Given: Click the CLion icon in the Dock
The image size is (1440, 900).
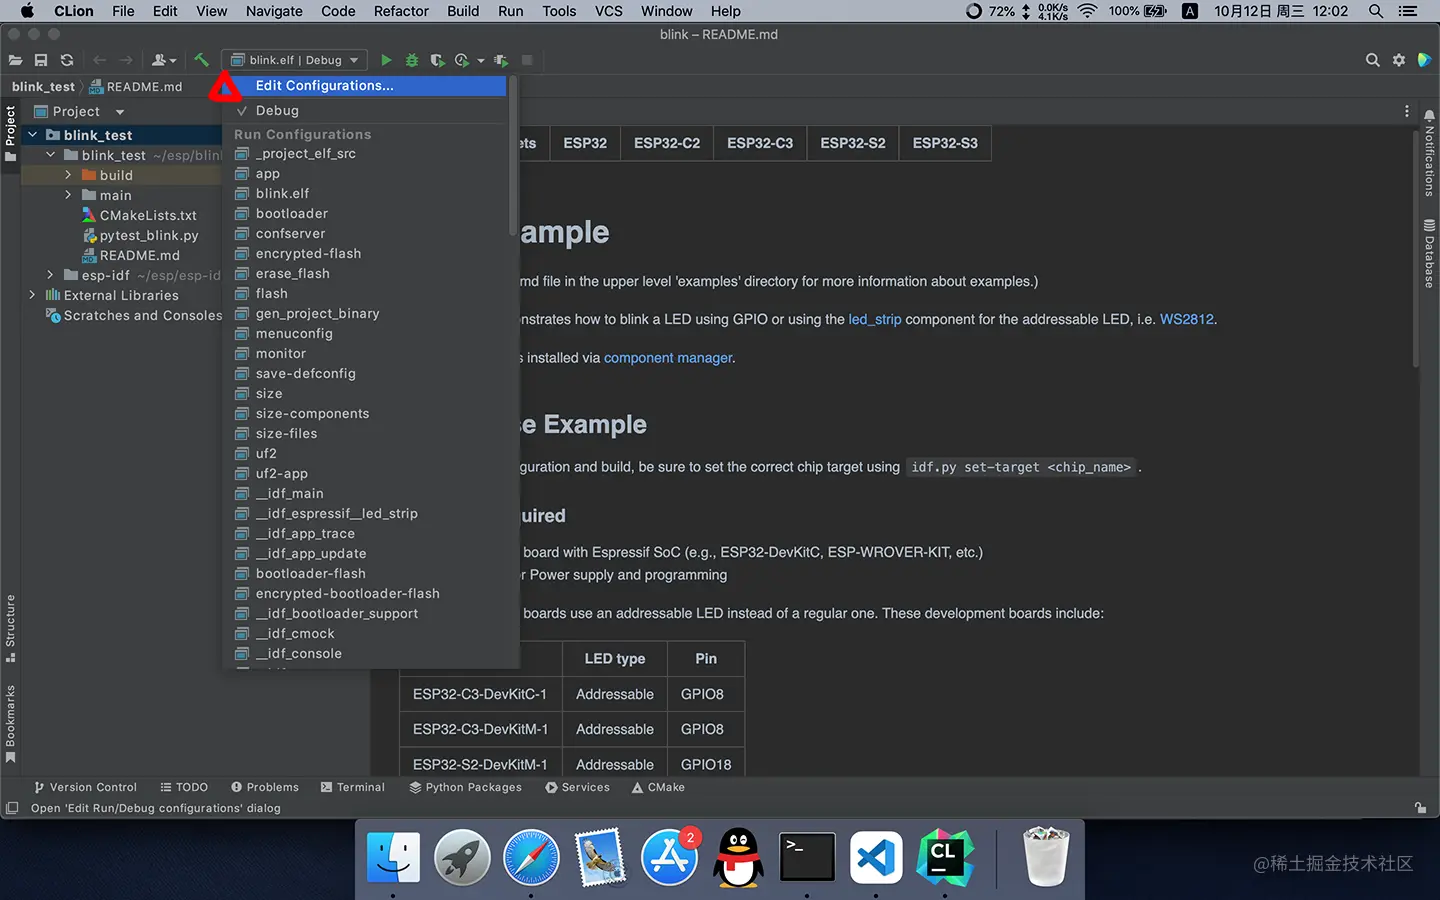Looking at the screenshot, I should click(945, 857).
